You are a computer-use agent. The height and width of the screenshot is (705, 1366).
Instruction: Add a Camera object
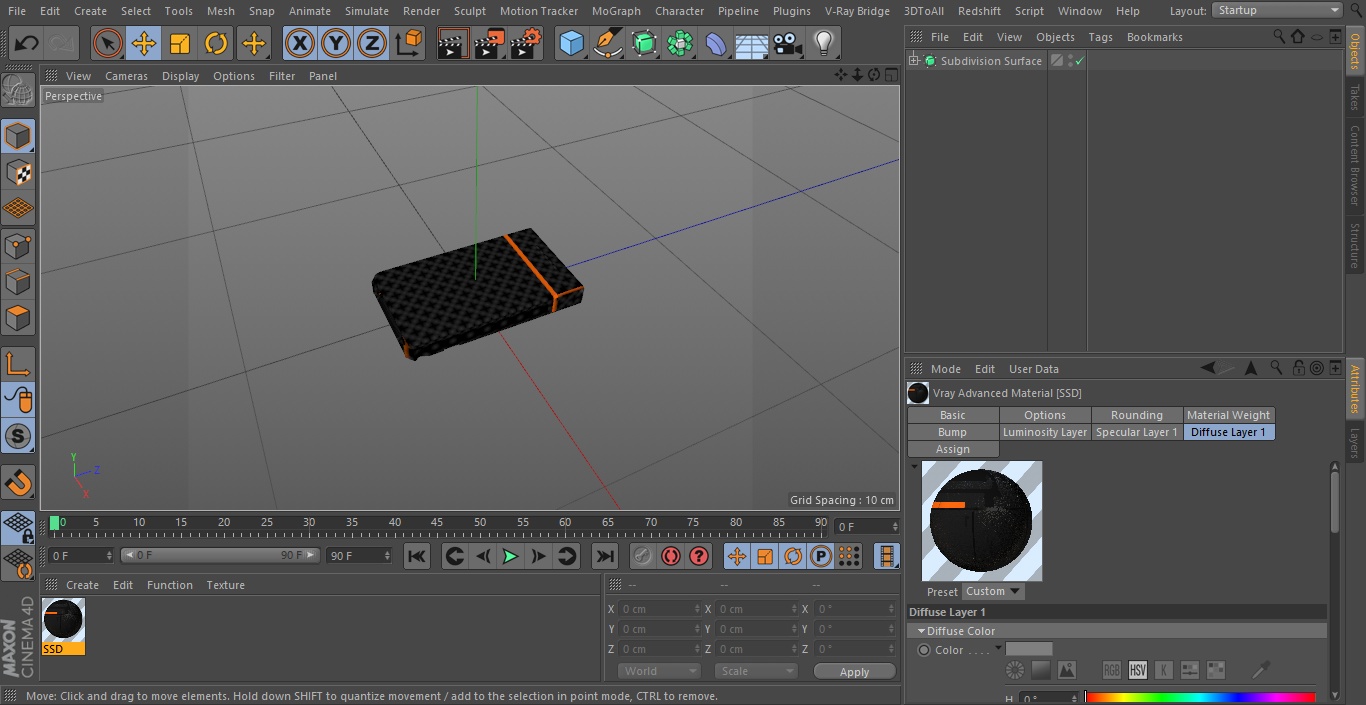pos(788,44)
